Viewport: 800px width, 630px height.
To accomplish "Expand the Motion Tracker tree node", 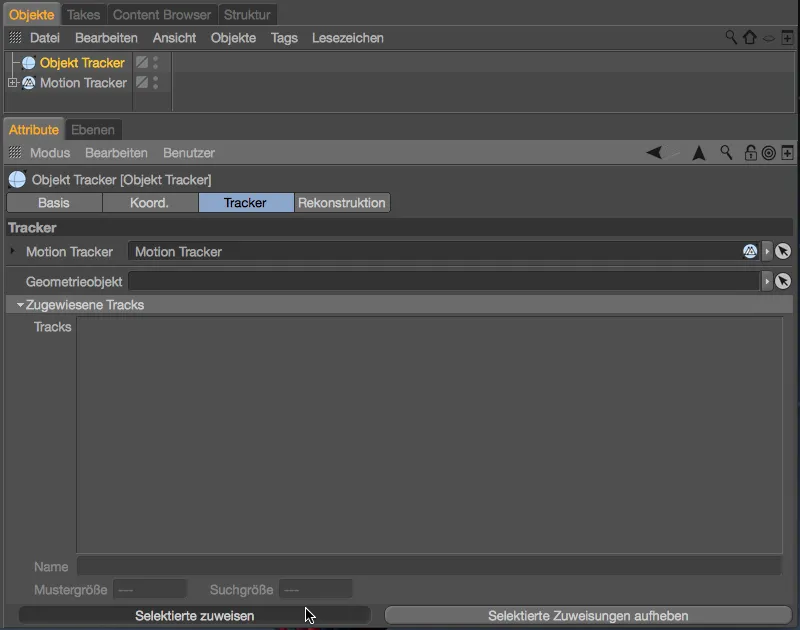I will [13, 82].
